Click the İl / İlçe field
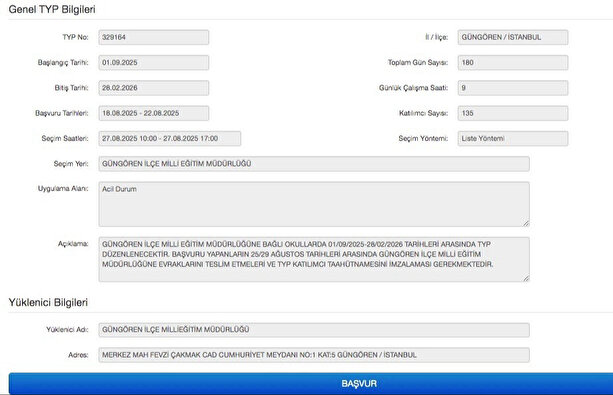This screenshot has height=395, width=613. 513,37
